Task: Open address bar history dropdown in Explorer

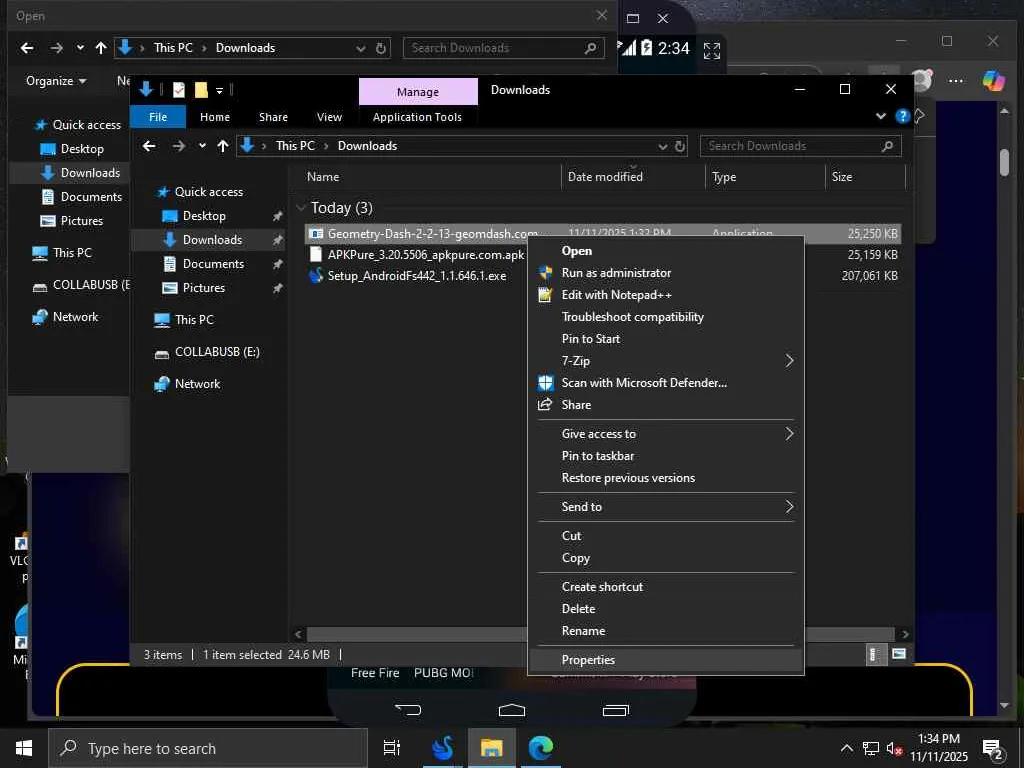Action: (663, 146)
